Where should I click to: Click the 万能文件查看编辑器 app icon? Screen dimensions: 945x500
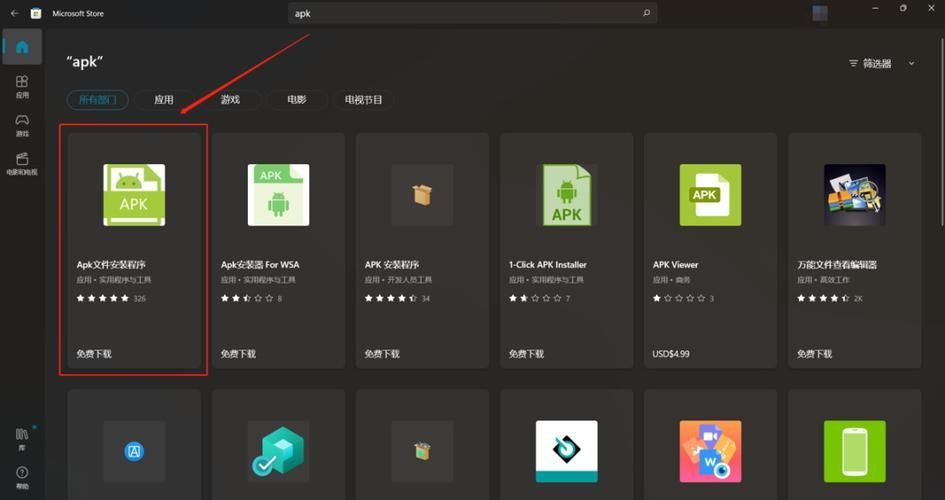pos(855,195)
